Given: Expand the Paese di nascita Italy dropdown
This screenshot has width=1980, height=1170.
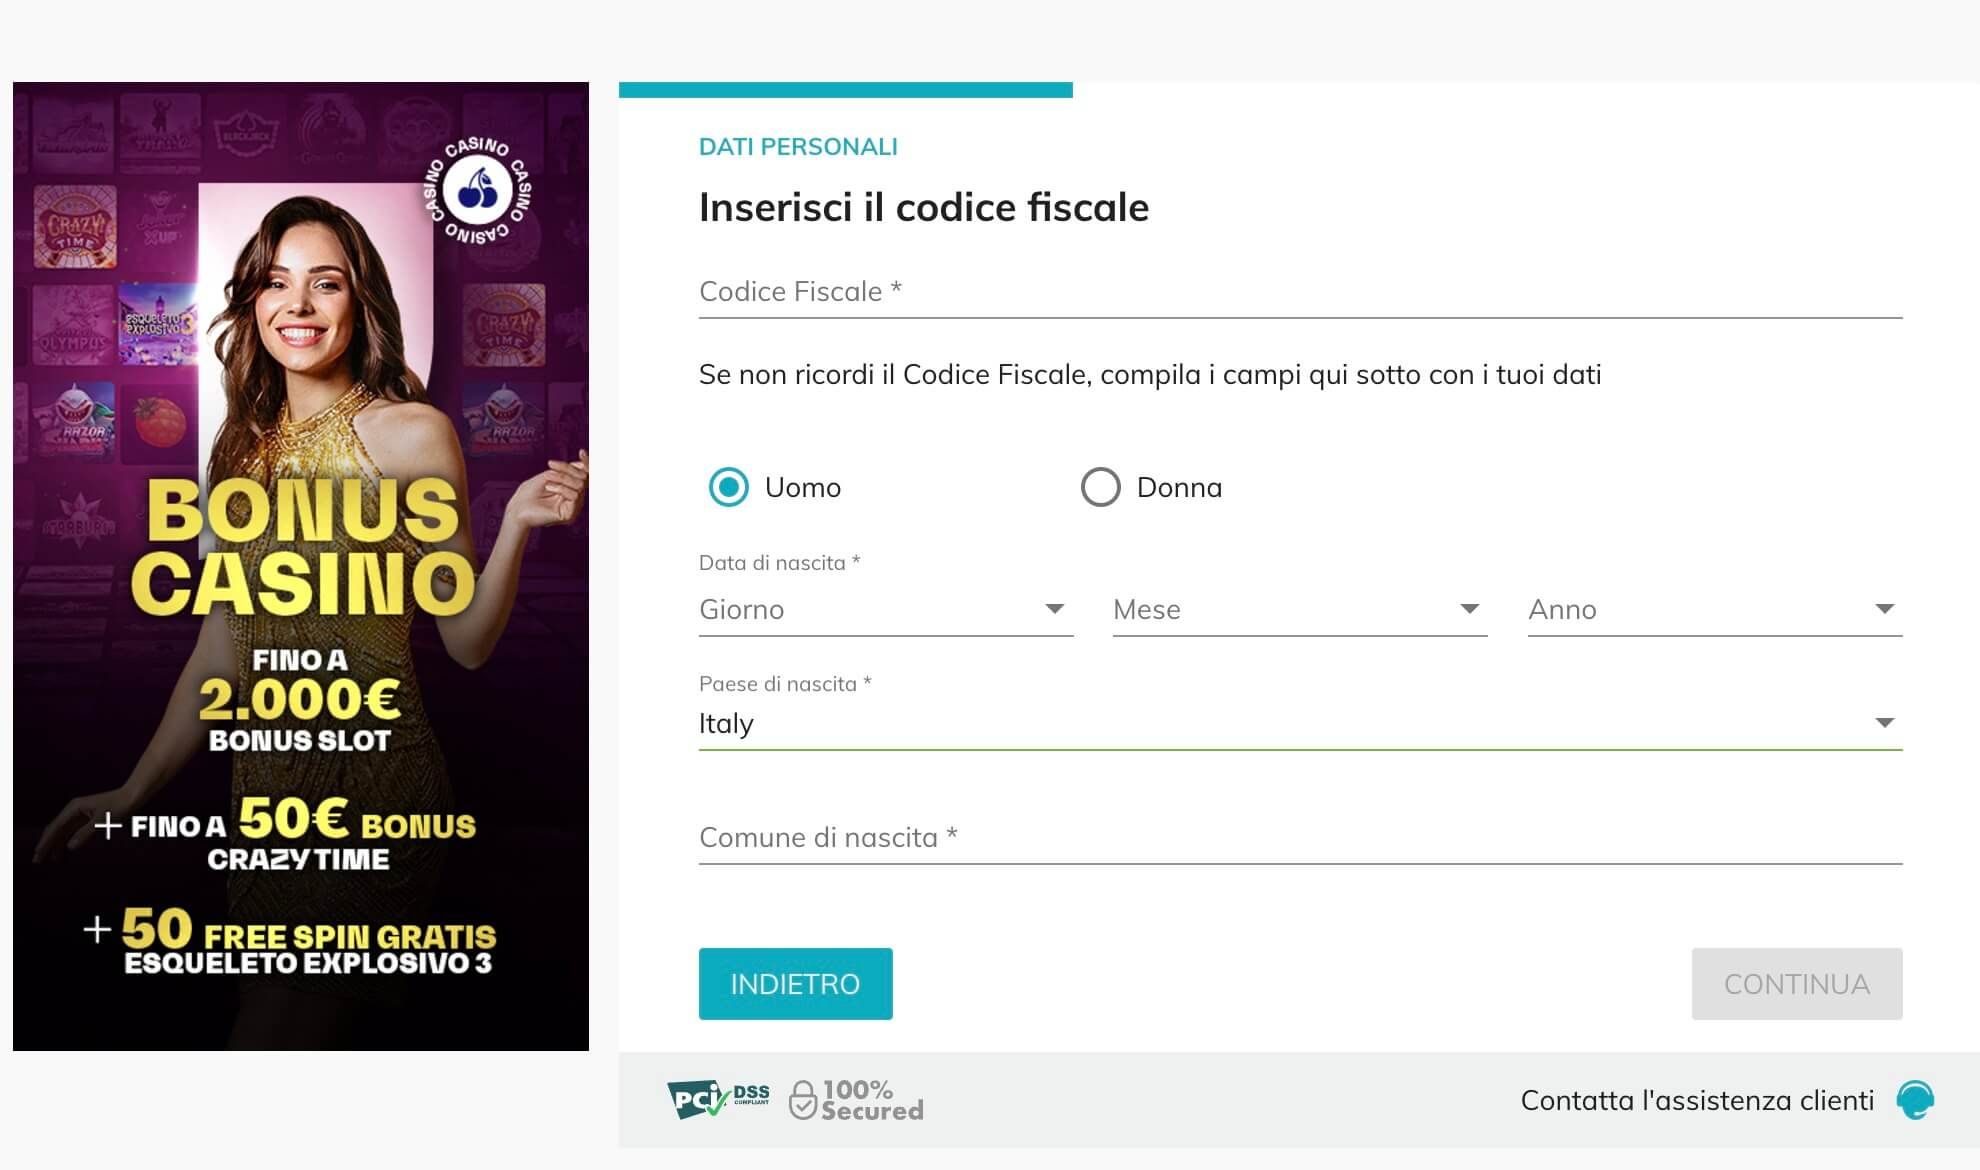Looking at the screenshot, I should click(1300, 723).
